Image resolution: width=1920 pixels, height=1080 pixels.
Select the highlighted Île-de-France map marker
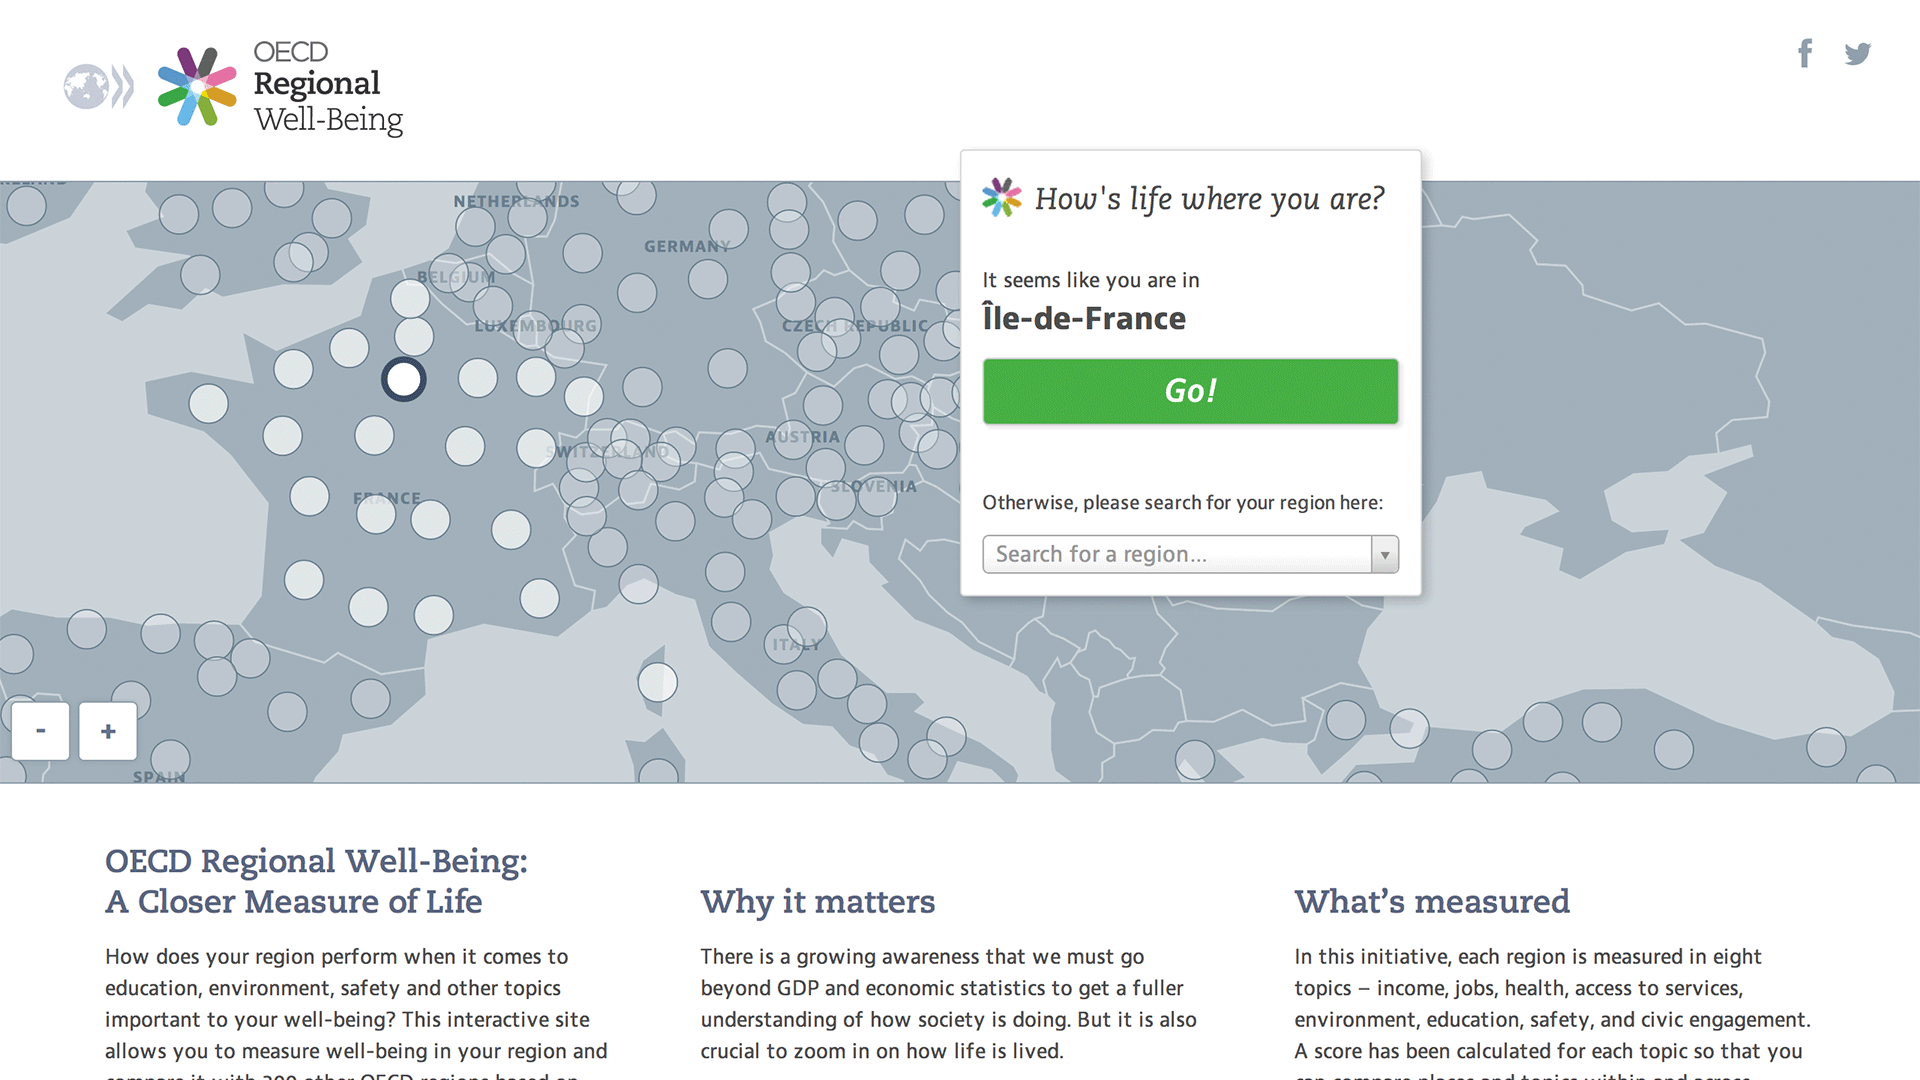pos(404,380)
